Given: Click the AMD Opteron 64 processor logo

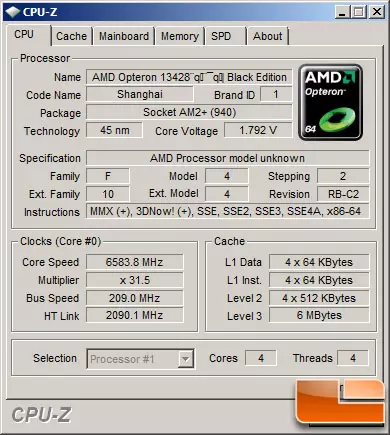Looking at the screenshot, I should coord(330,103).
